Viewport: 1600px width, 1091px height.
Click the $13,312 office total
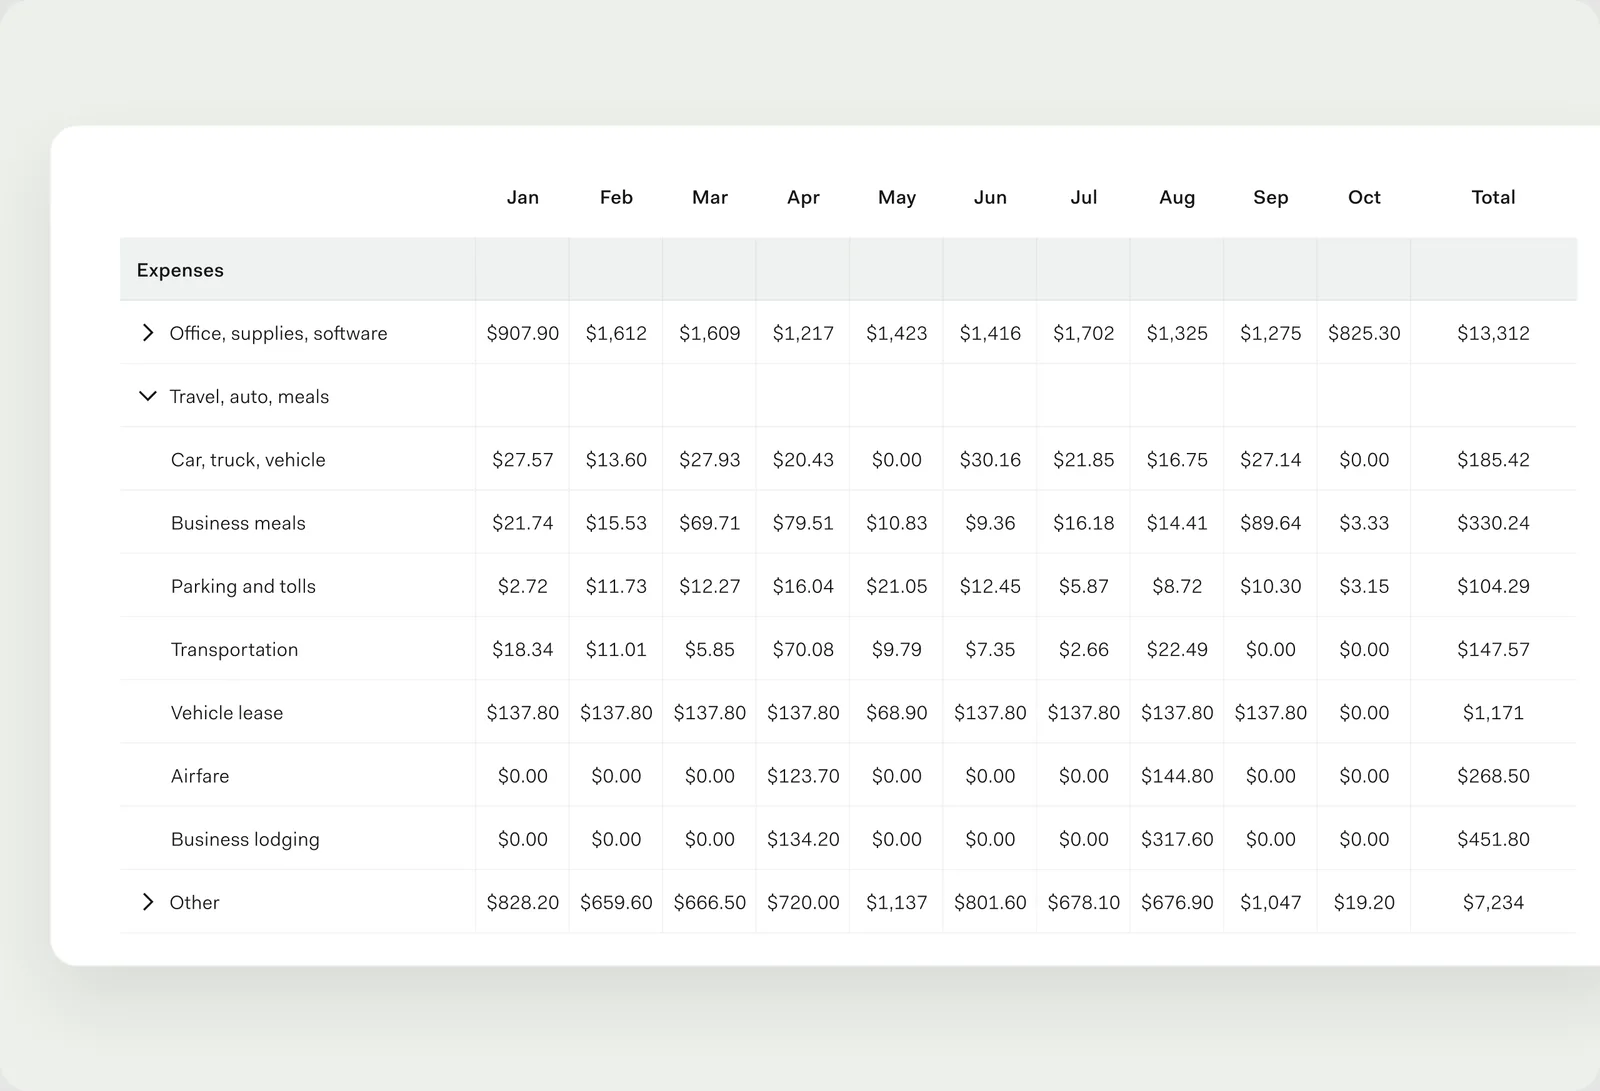click(x=1493, y=333)
